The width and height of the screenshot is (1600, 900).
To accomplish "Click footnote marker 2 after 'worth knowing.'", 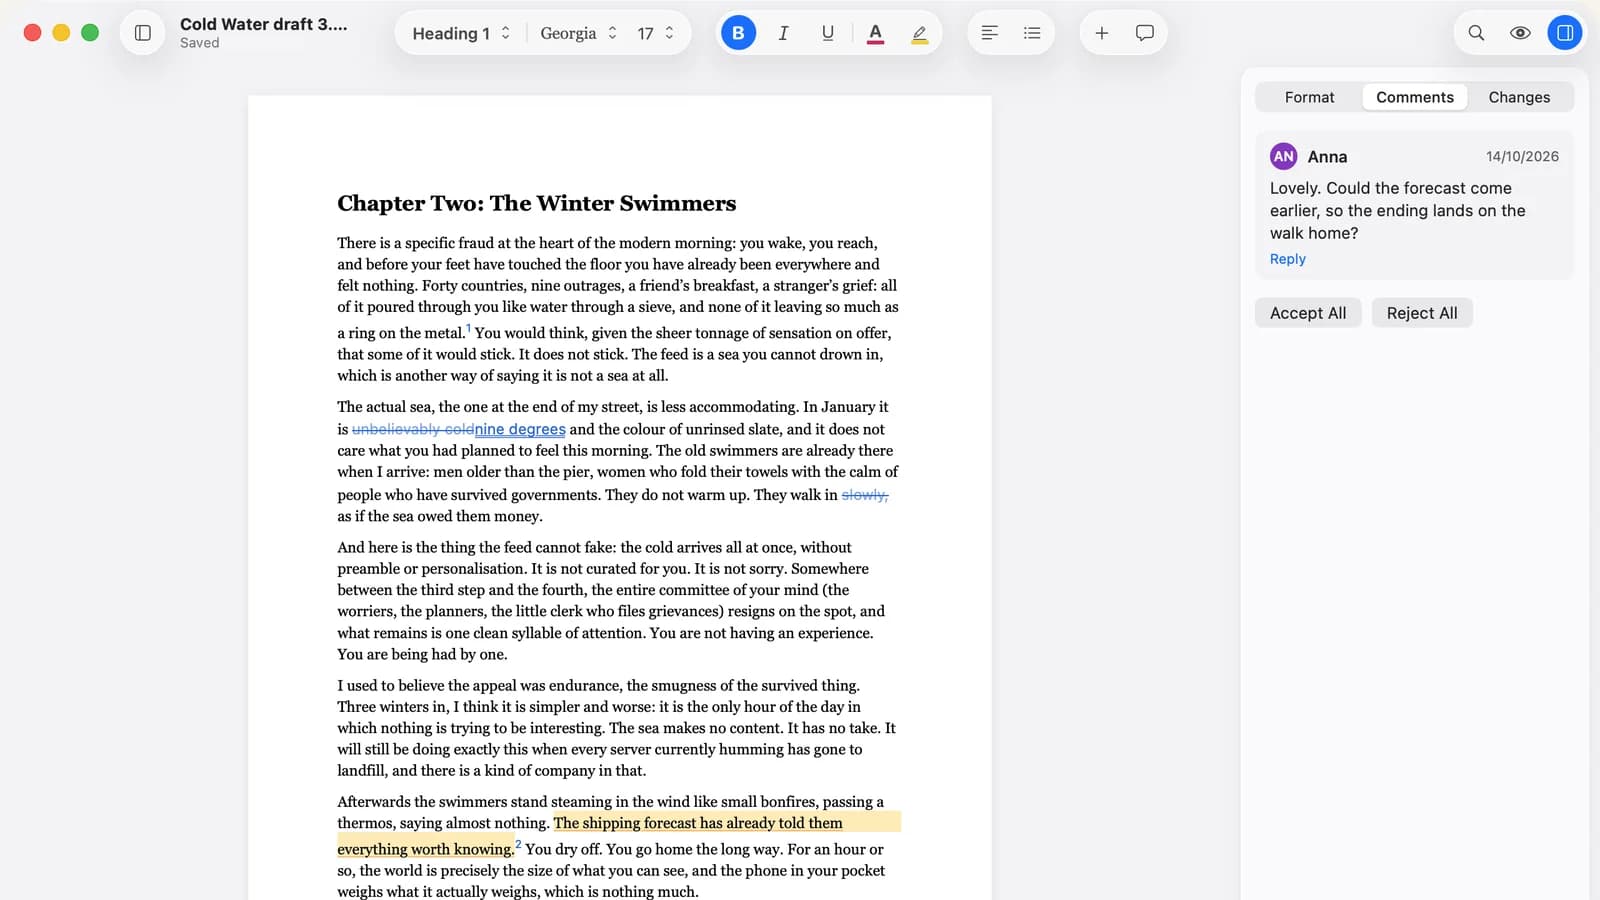I will tap(518, 844).
